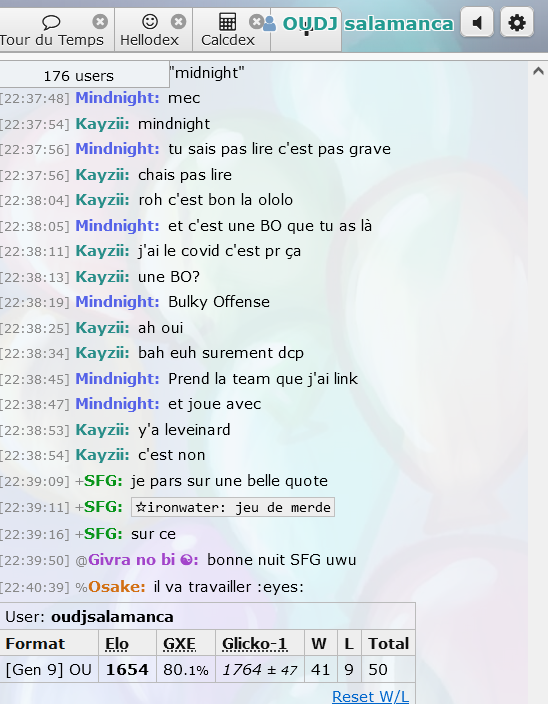This screenshot has height=704, width=548.
Task: Click the chat scrollbar up arrow
Action: [x=538, y=71]
